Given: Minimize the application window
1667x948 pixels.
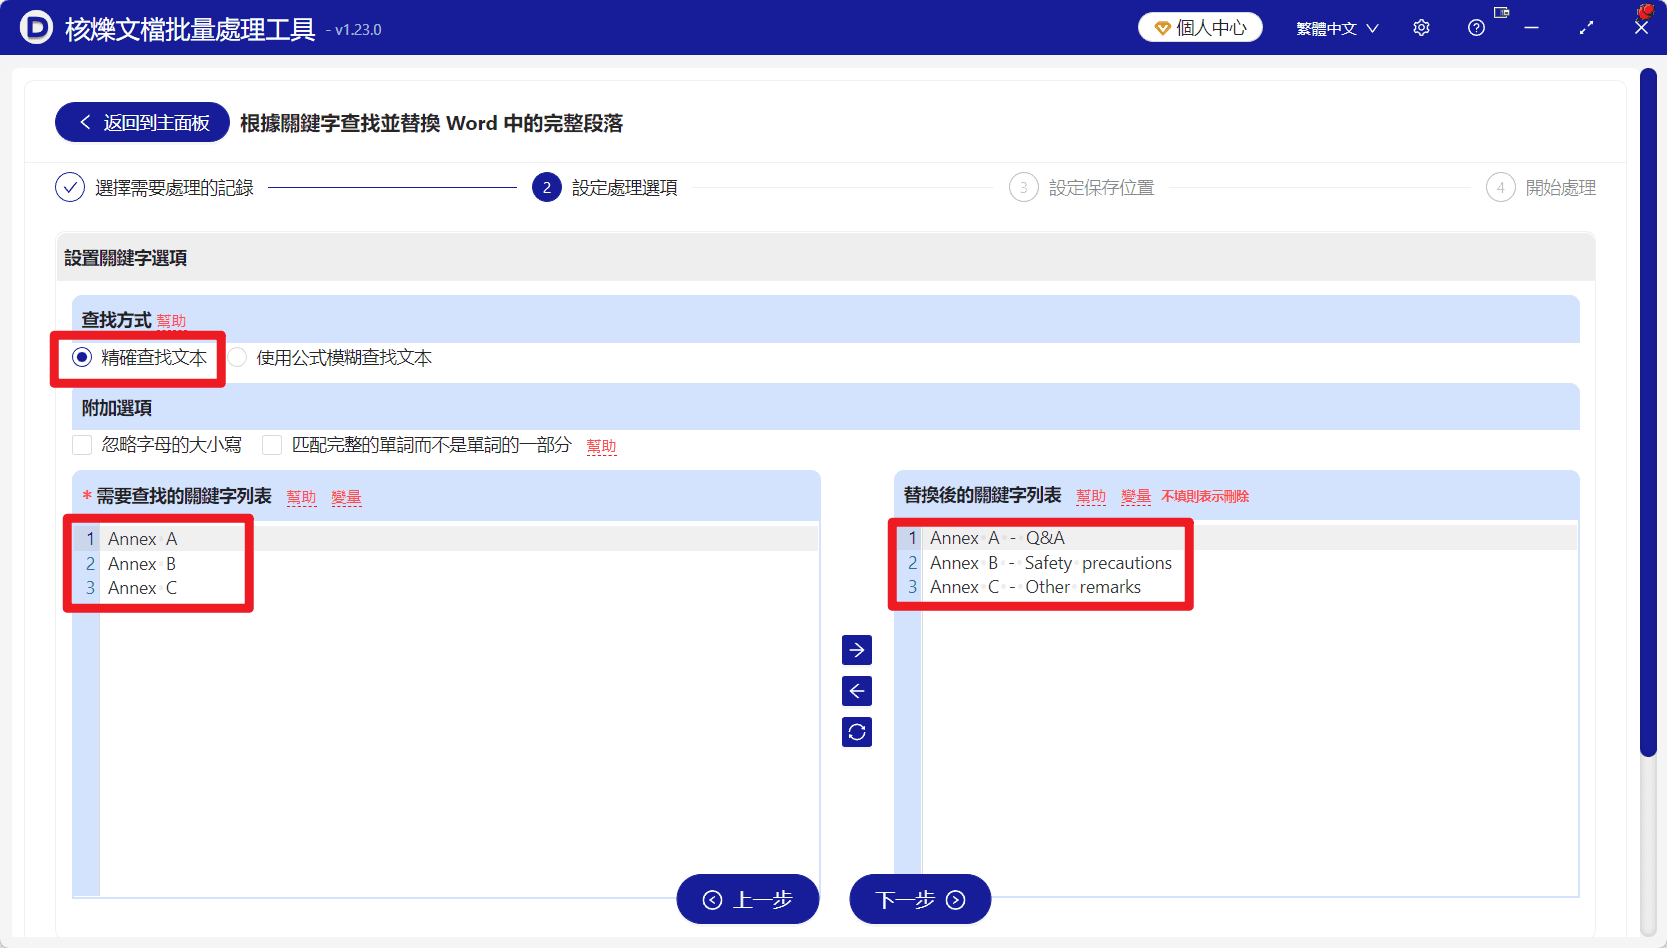Looking at the screenshot, I should coord(1531,28).
